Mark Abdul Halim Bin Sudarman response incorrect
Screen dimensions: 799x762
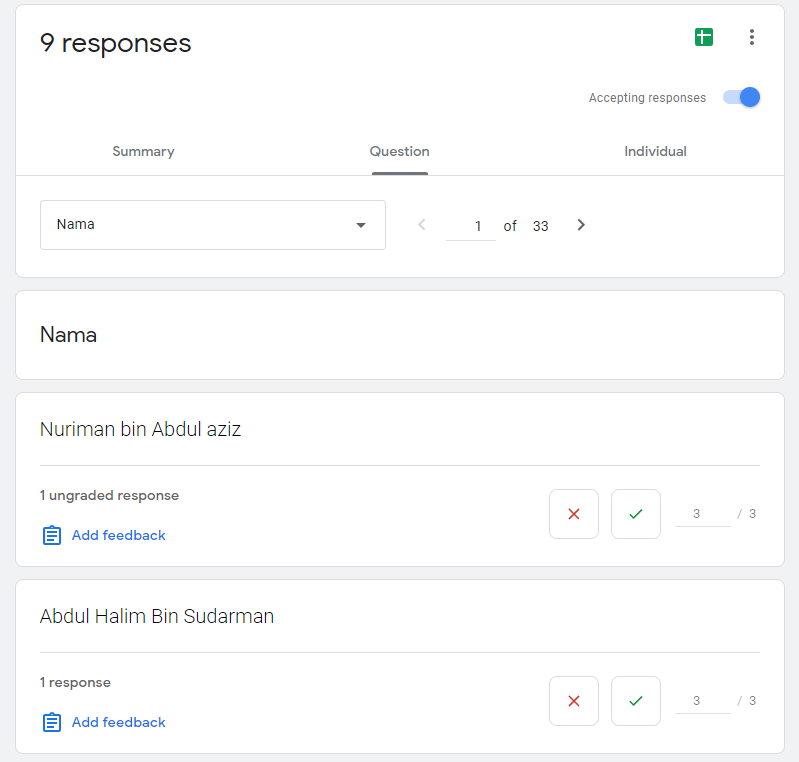pyautogui.click(x=574, y=701)
